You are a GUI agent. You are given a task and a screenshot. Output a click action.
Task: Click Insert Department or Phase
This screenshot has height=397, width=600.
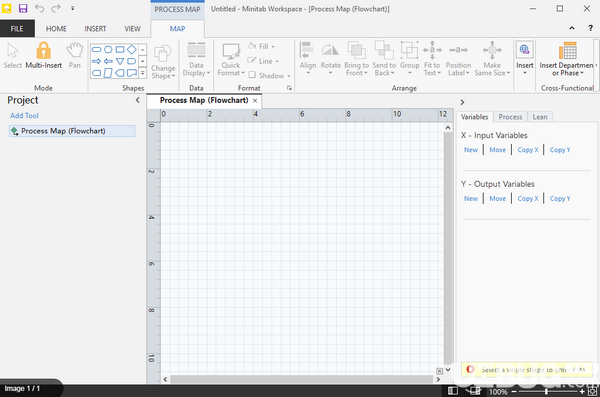[x=567, y=58]
